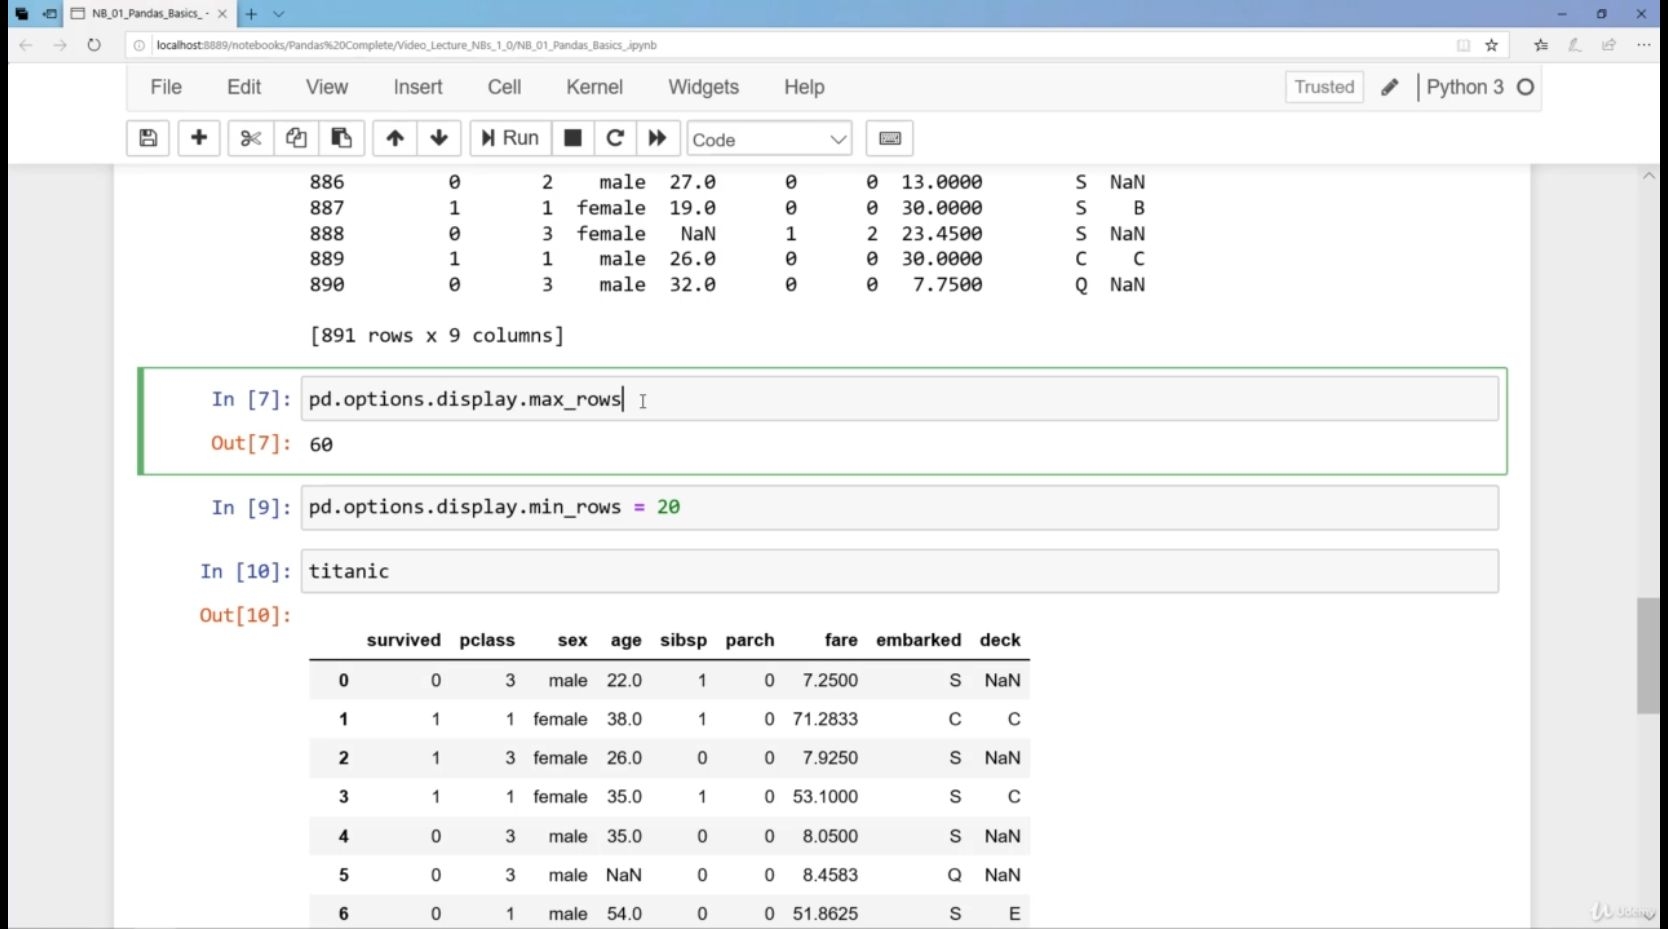This screenshot has width=1668, height=929.
Task: Open the browser Settings and more menu
Action: tap(1643, 45)
